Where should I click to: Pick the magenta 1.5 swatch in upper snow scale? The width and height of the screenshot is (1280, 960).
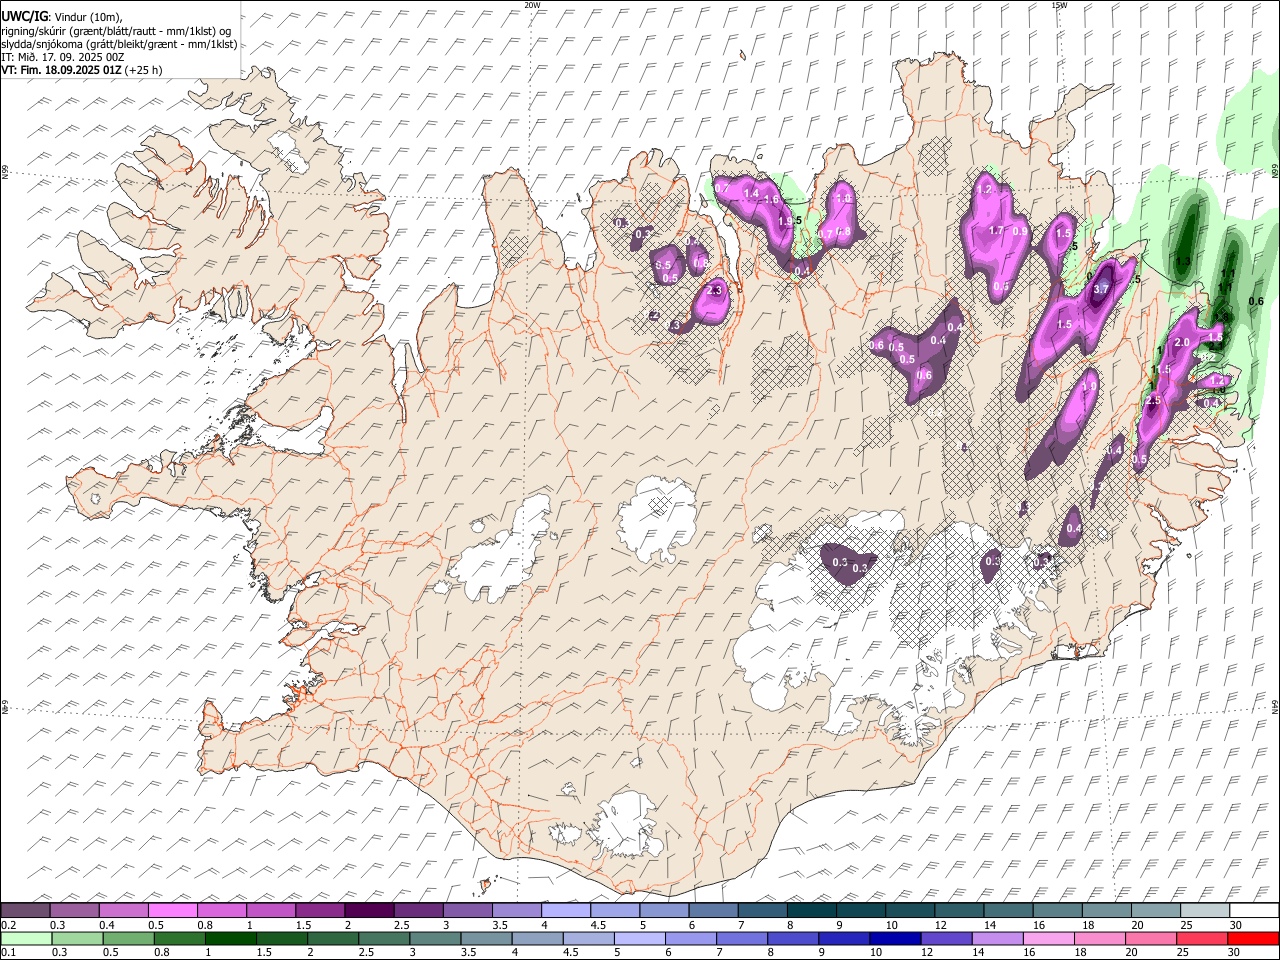coord(320,911)
